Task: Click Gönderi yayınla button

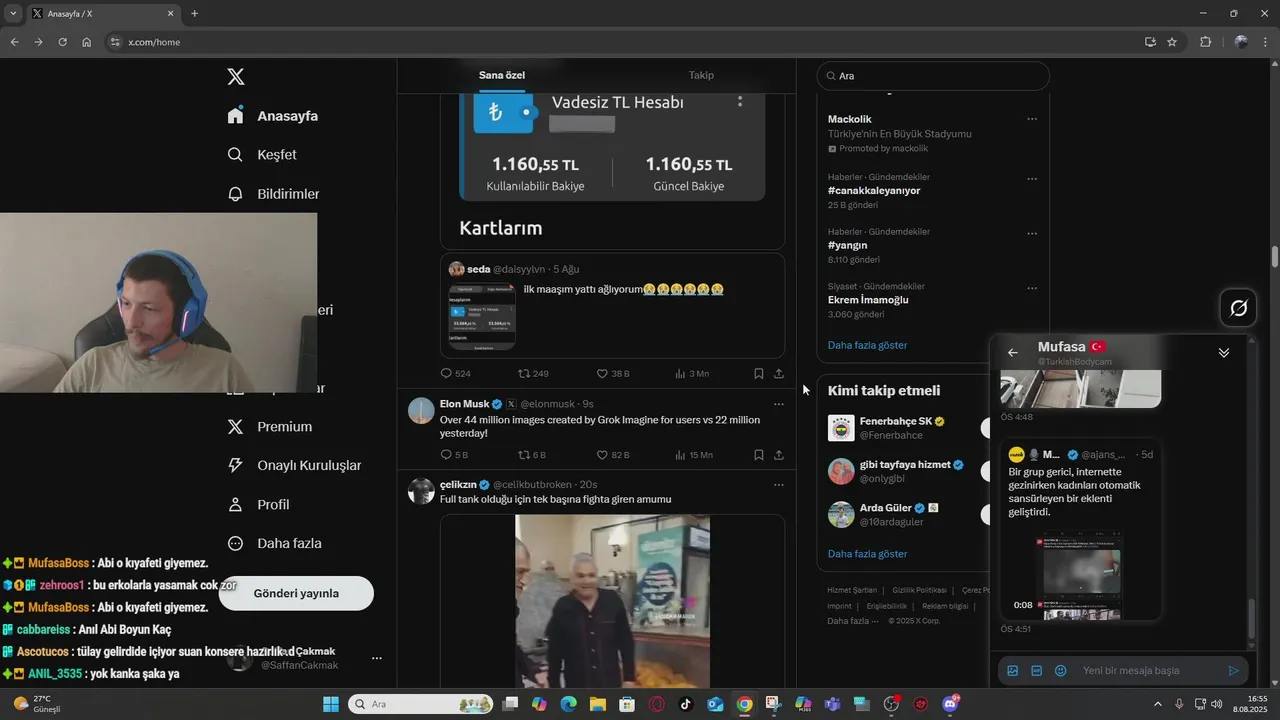Action: coord(296,593)
